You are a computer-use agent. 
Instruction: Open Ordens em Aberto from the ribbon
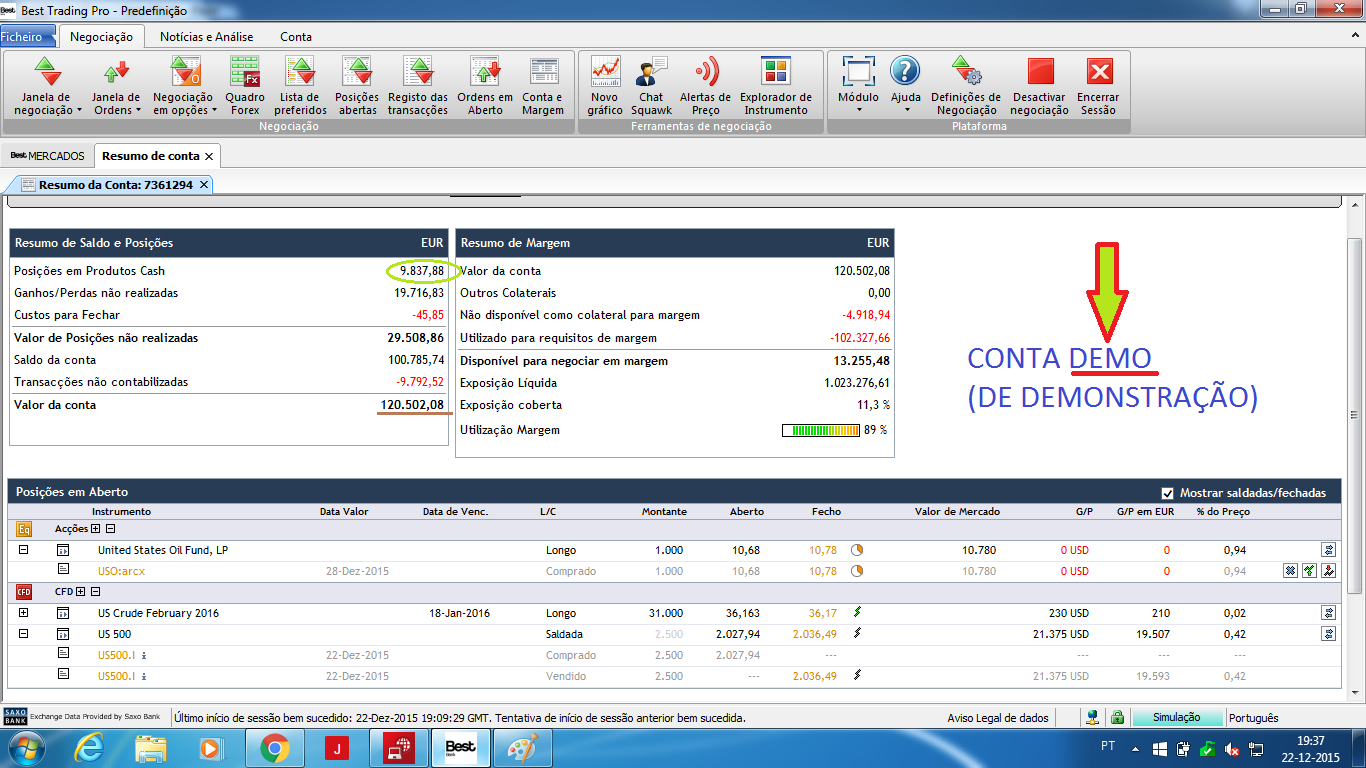485,86
